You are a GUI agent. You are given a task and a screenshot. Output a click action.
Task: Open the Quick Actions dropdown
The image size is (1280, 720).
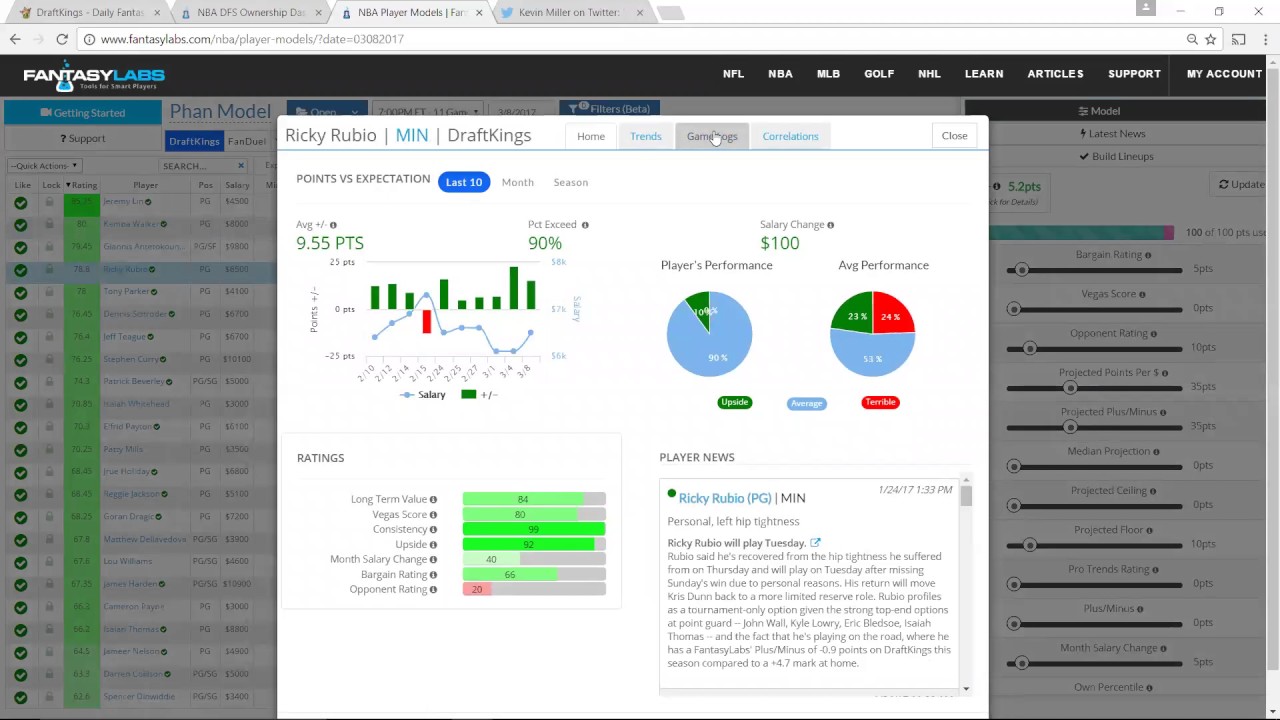[x=44, y=166]
